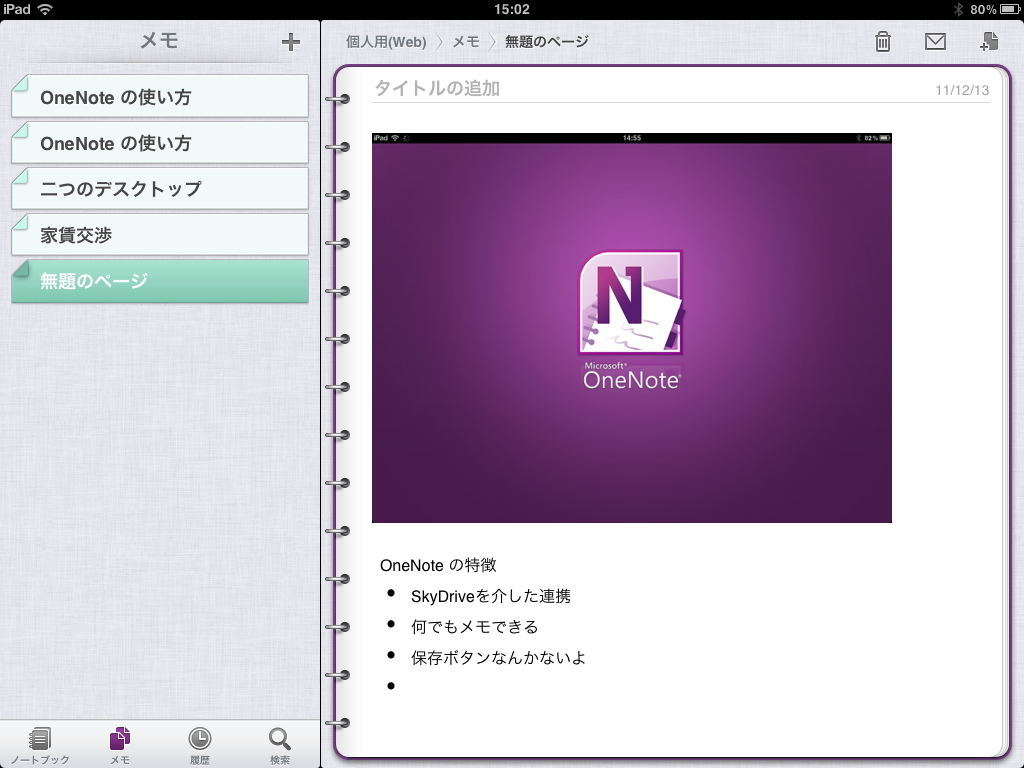Add a new memo with plus icon
Screen dimensions: 1024x768
pos(291,42)
